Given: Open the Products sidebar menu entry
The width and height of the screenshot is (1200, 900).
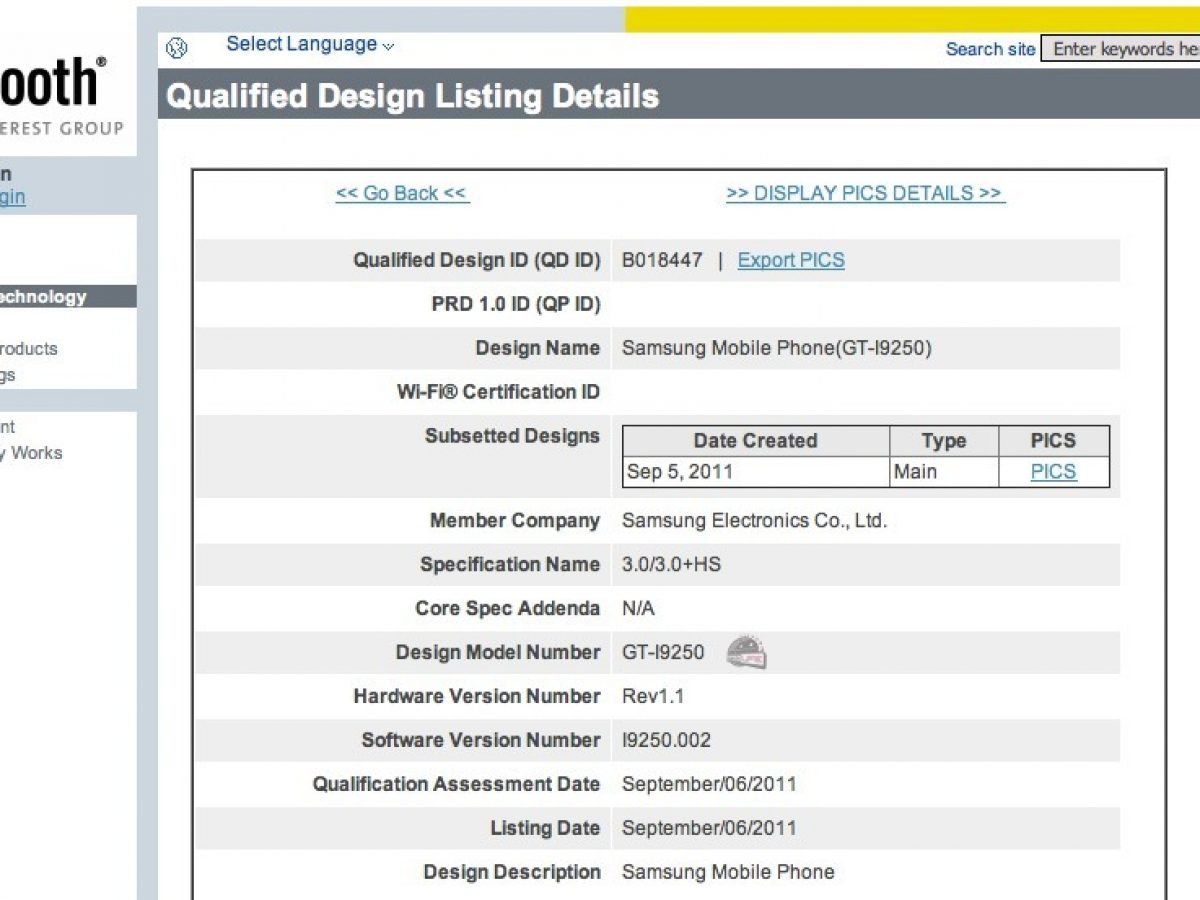Looking at the screenshot, I should tap(28, 349).
